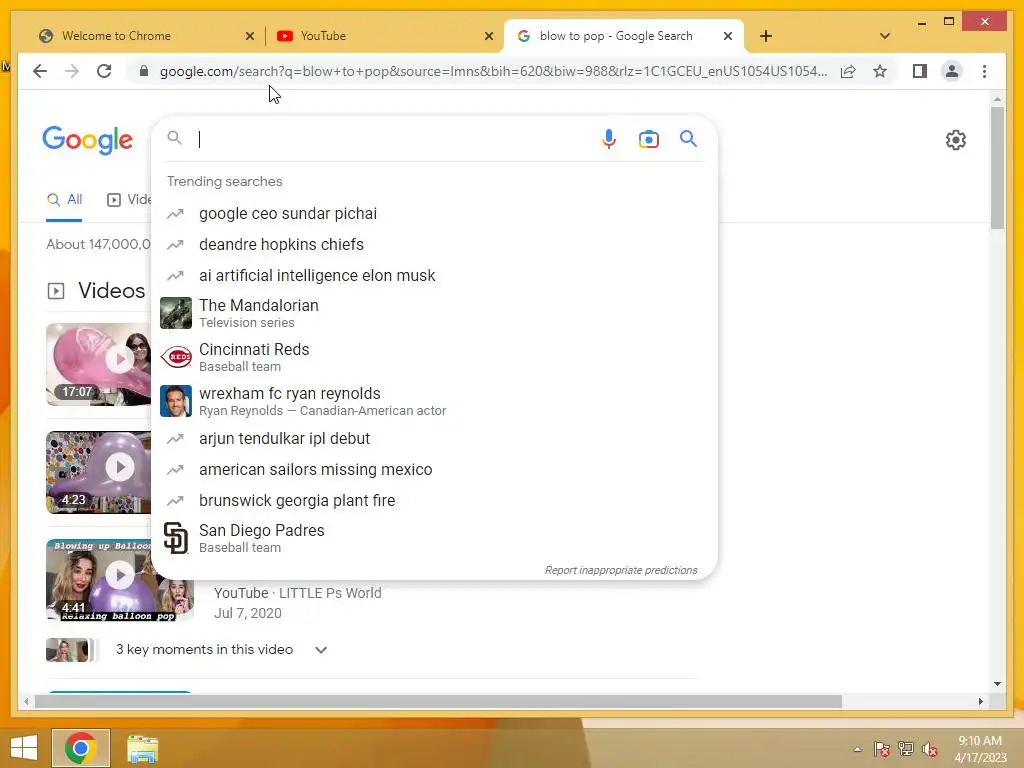Share this page icon in address bar
1024x768 pixels.
[x=848, y=71]
